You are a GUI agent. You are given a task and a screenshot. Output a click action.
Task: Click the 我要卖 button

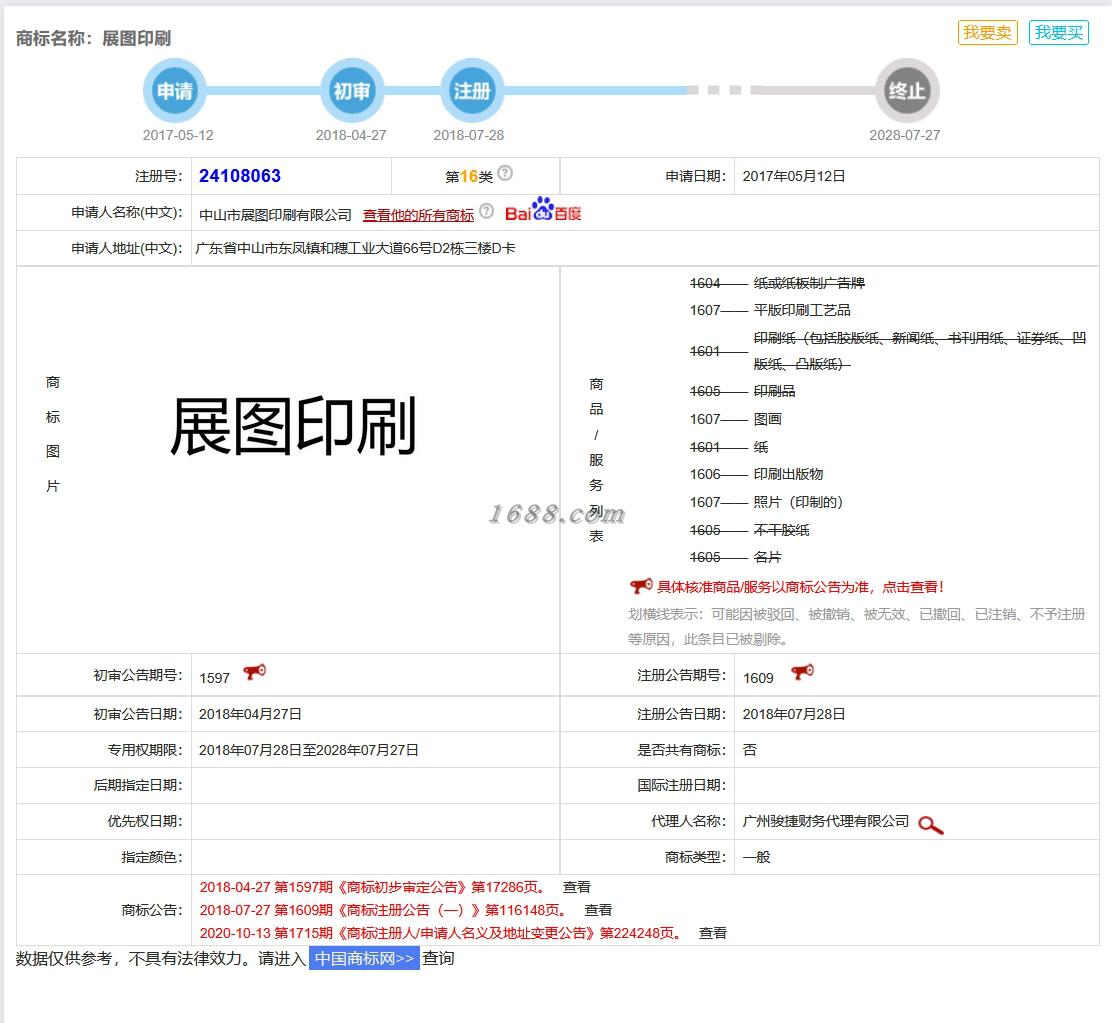(987, 33)
